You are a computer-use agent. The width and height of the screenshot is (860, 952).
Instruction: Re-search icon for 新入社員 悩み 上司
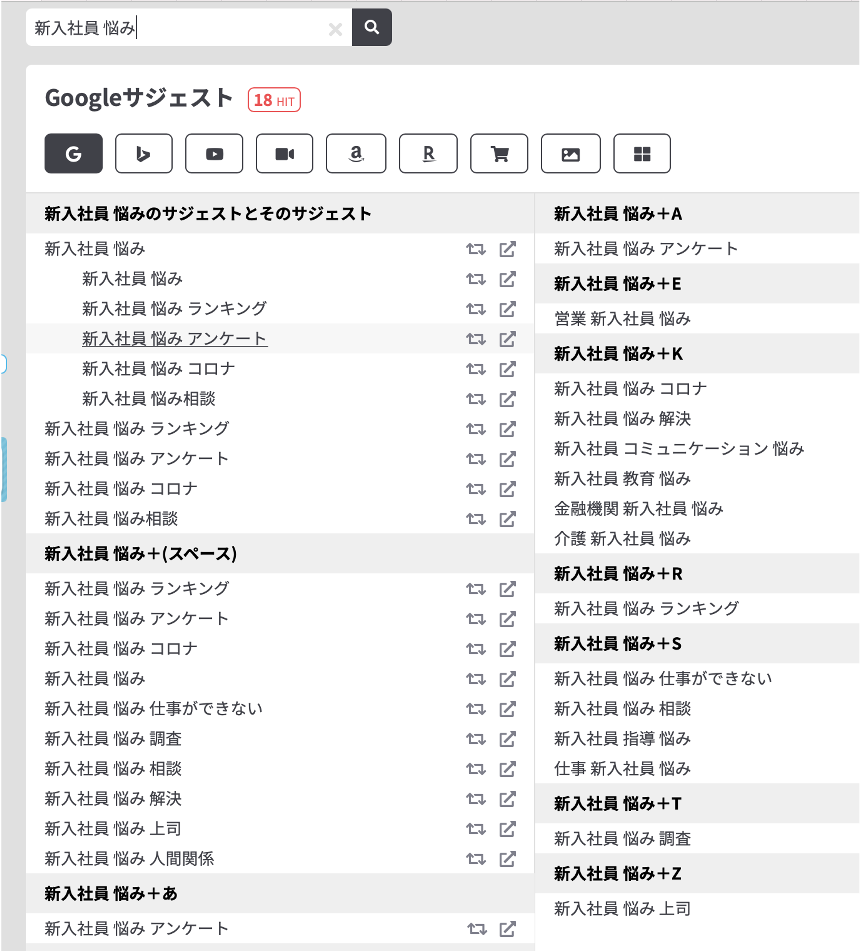(x=476, y=829)
